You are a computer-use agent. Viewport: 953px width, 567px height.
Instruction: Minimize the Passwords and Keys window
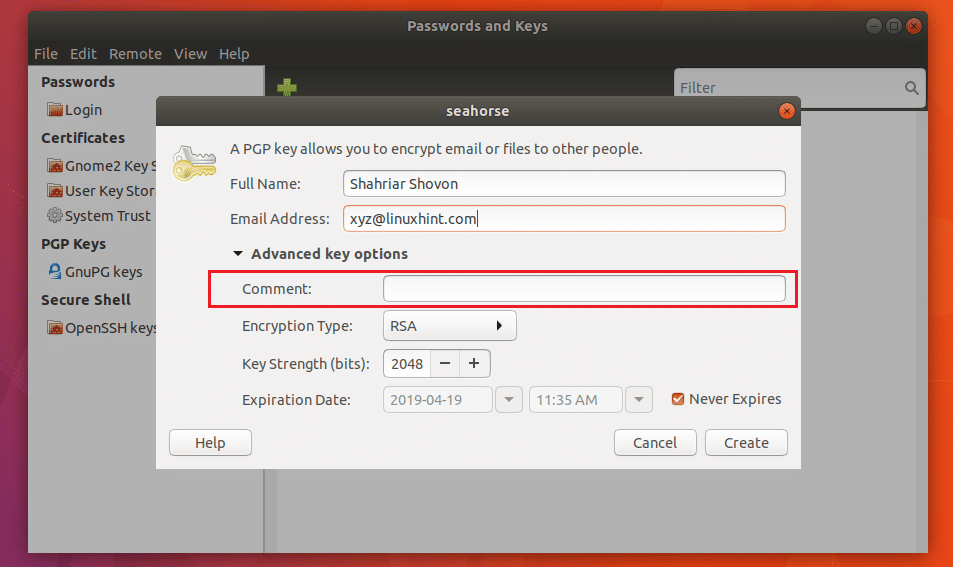pyautogui.click(x=873, y=26)
